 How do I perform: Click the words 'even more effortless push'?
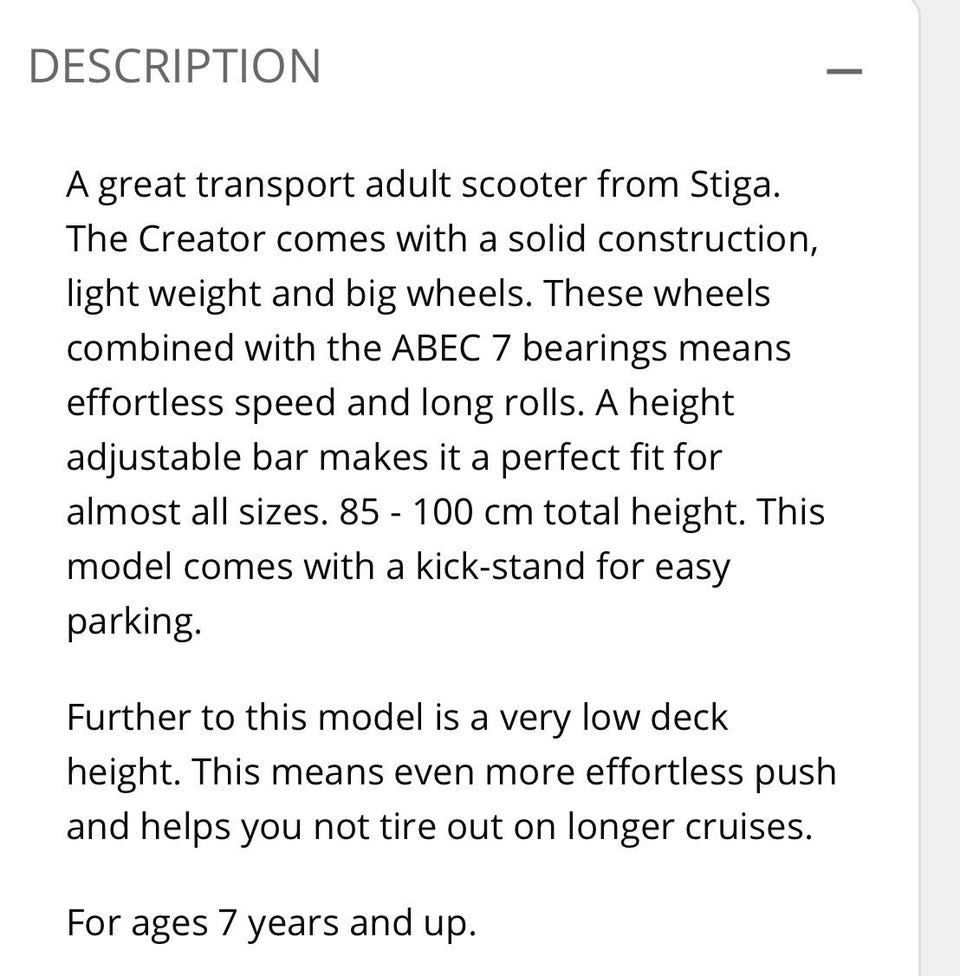click(x=615, y=772)
